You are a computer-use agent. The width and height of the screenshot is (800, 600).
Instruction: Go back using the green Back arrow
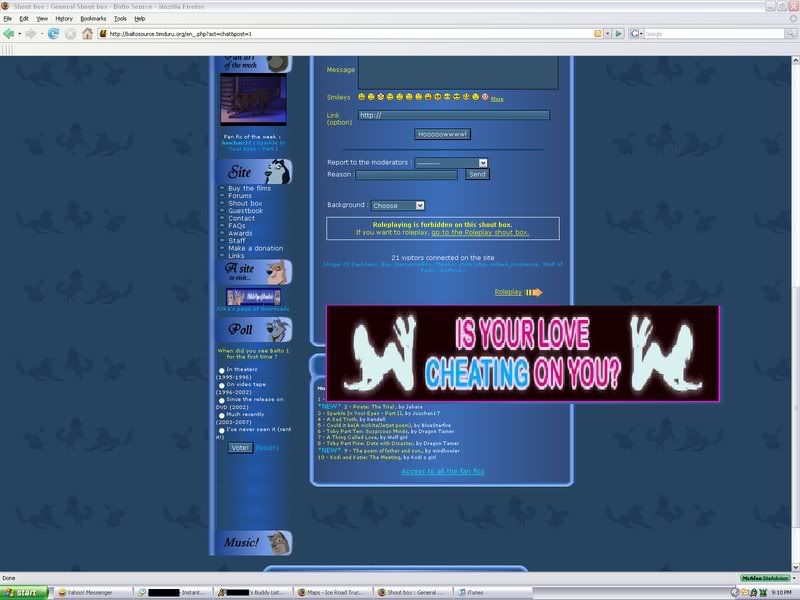[x=9, y=34]
